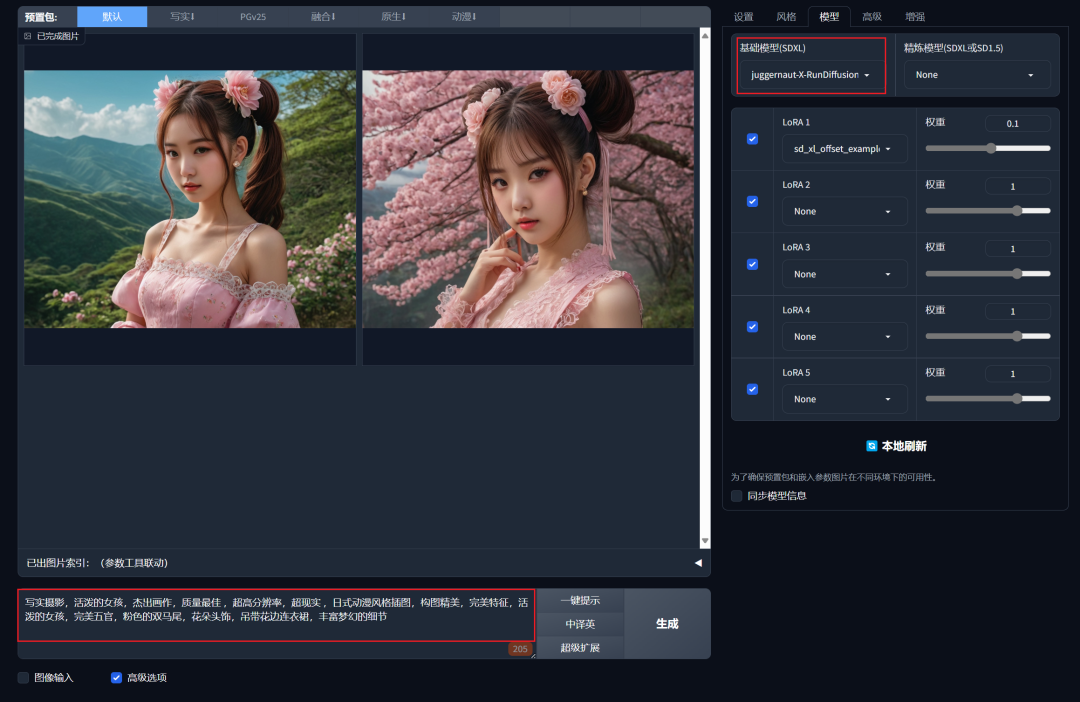Image resolution: width=1080 pixels, height=702 pixels.
Task: Switch to the 设置 tab
Action: [743, 17]
